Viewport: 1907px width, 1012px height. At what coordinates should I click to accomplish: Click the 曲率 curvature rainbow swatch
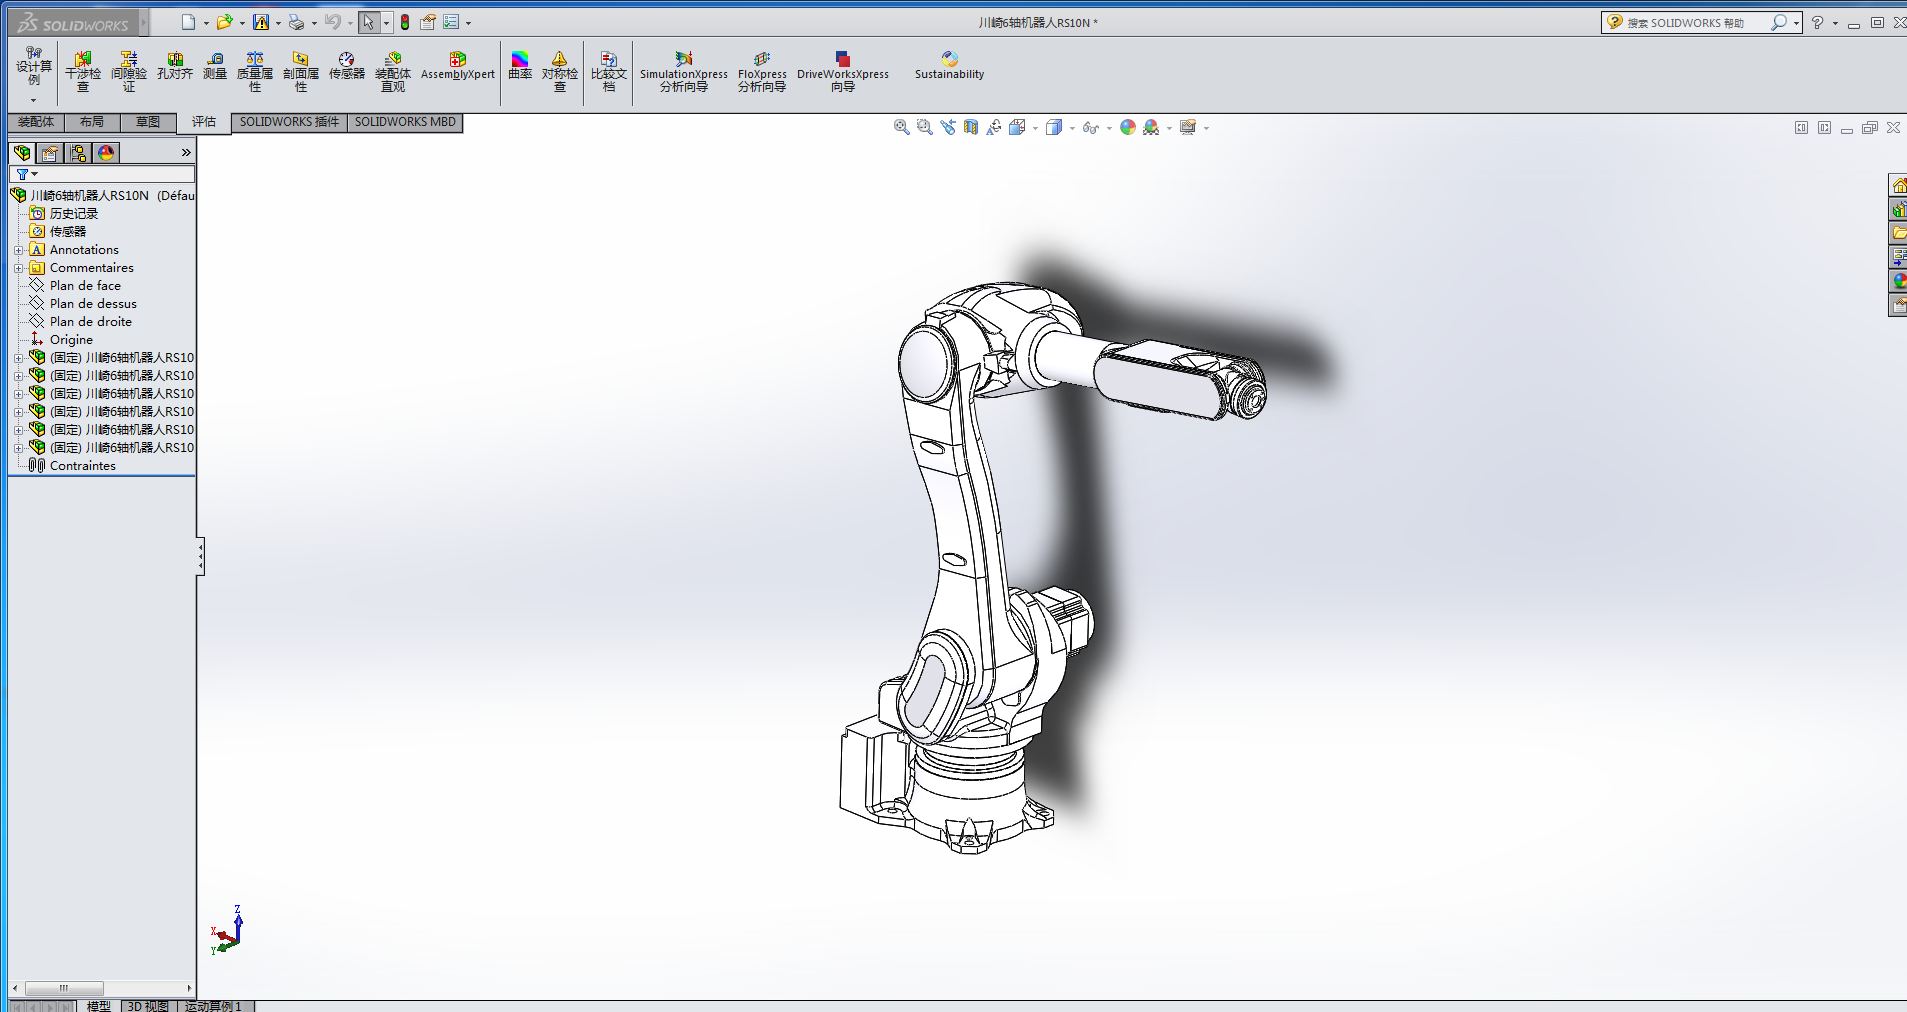pos(520,59)
